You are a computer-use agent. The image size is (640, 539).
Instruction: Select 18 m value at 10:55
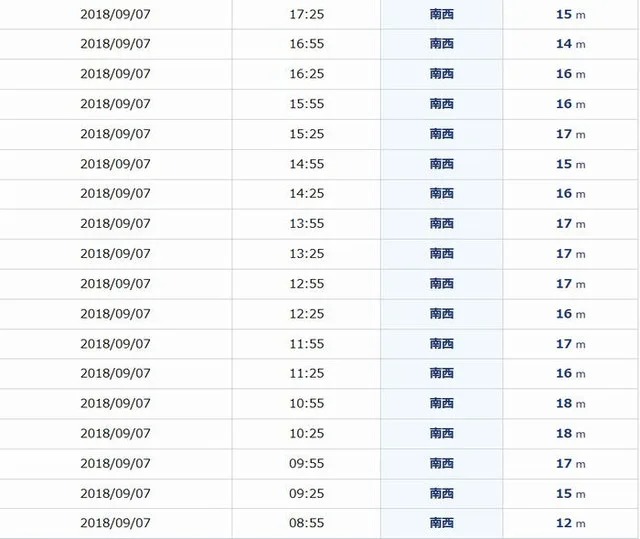pyautogui.click(x=571, y=404)
